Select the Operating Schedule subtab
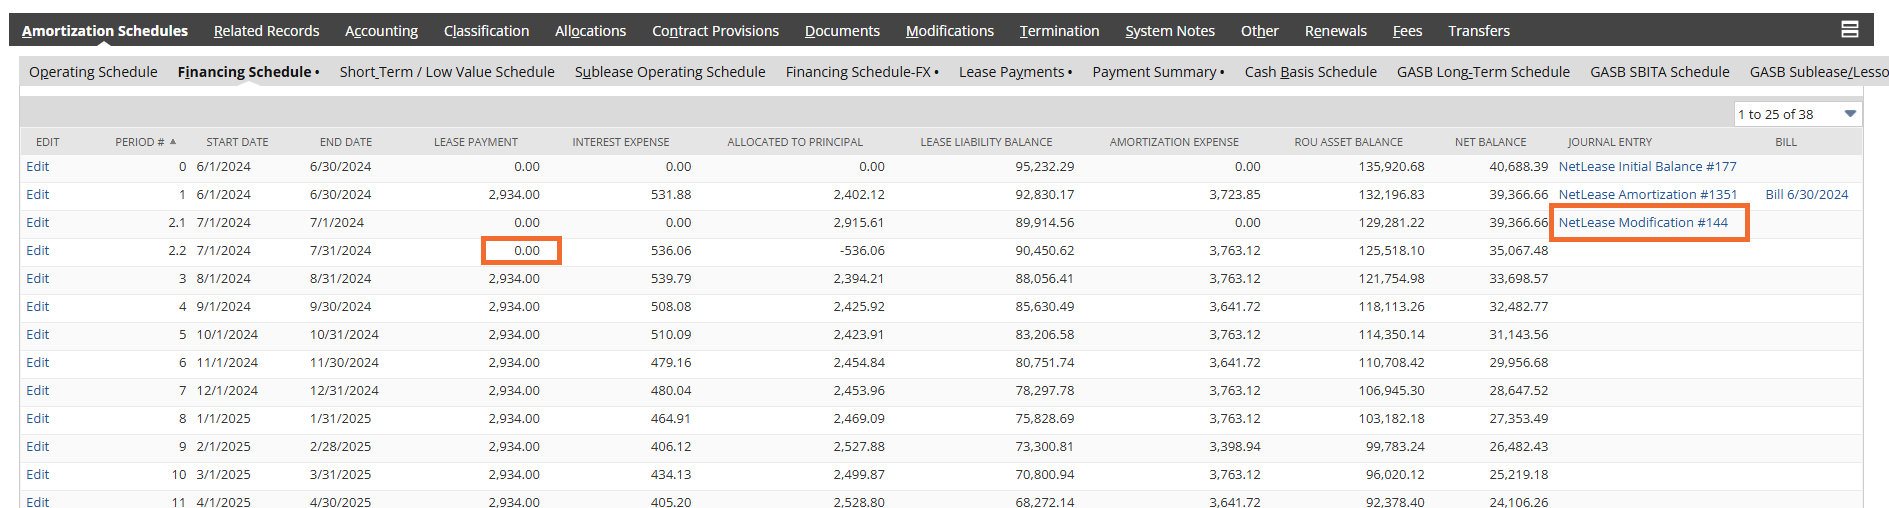This screenshot has height=508, width=1889. (93, 72)
